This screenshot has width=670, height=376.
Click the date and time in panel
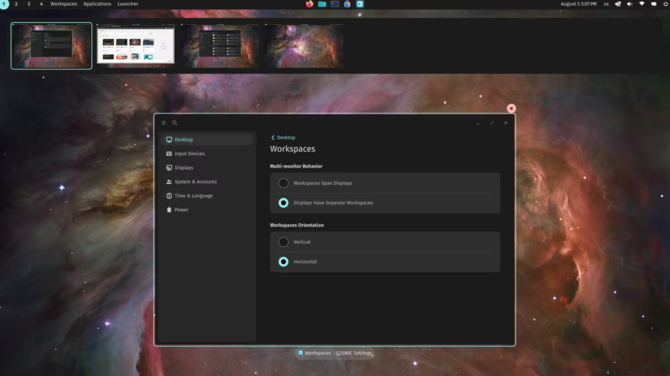[x=579, y=4]
